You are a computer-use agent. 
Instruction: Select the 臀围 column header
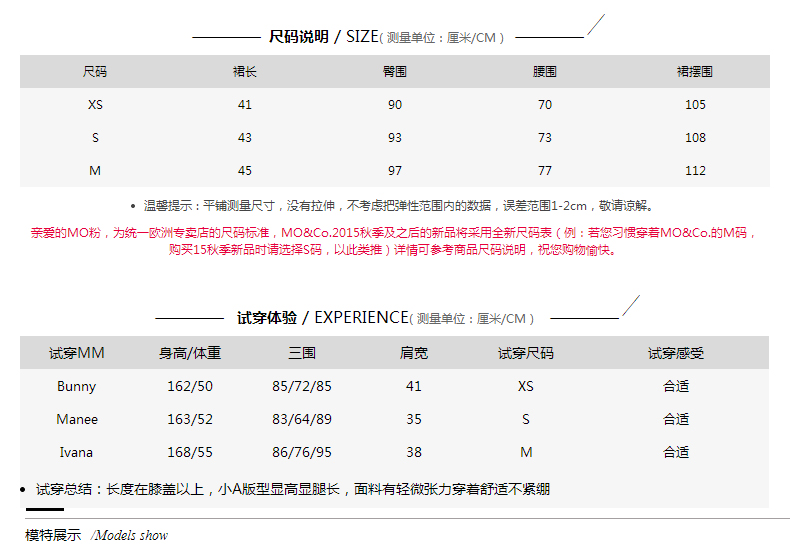pos(395,72)
